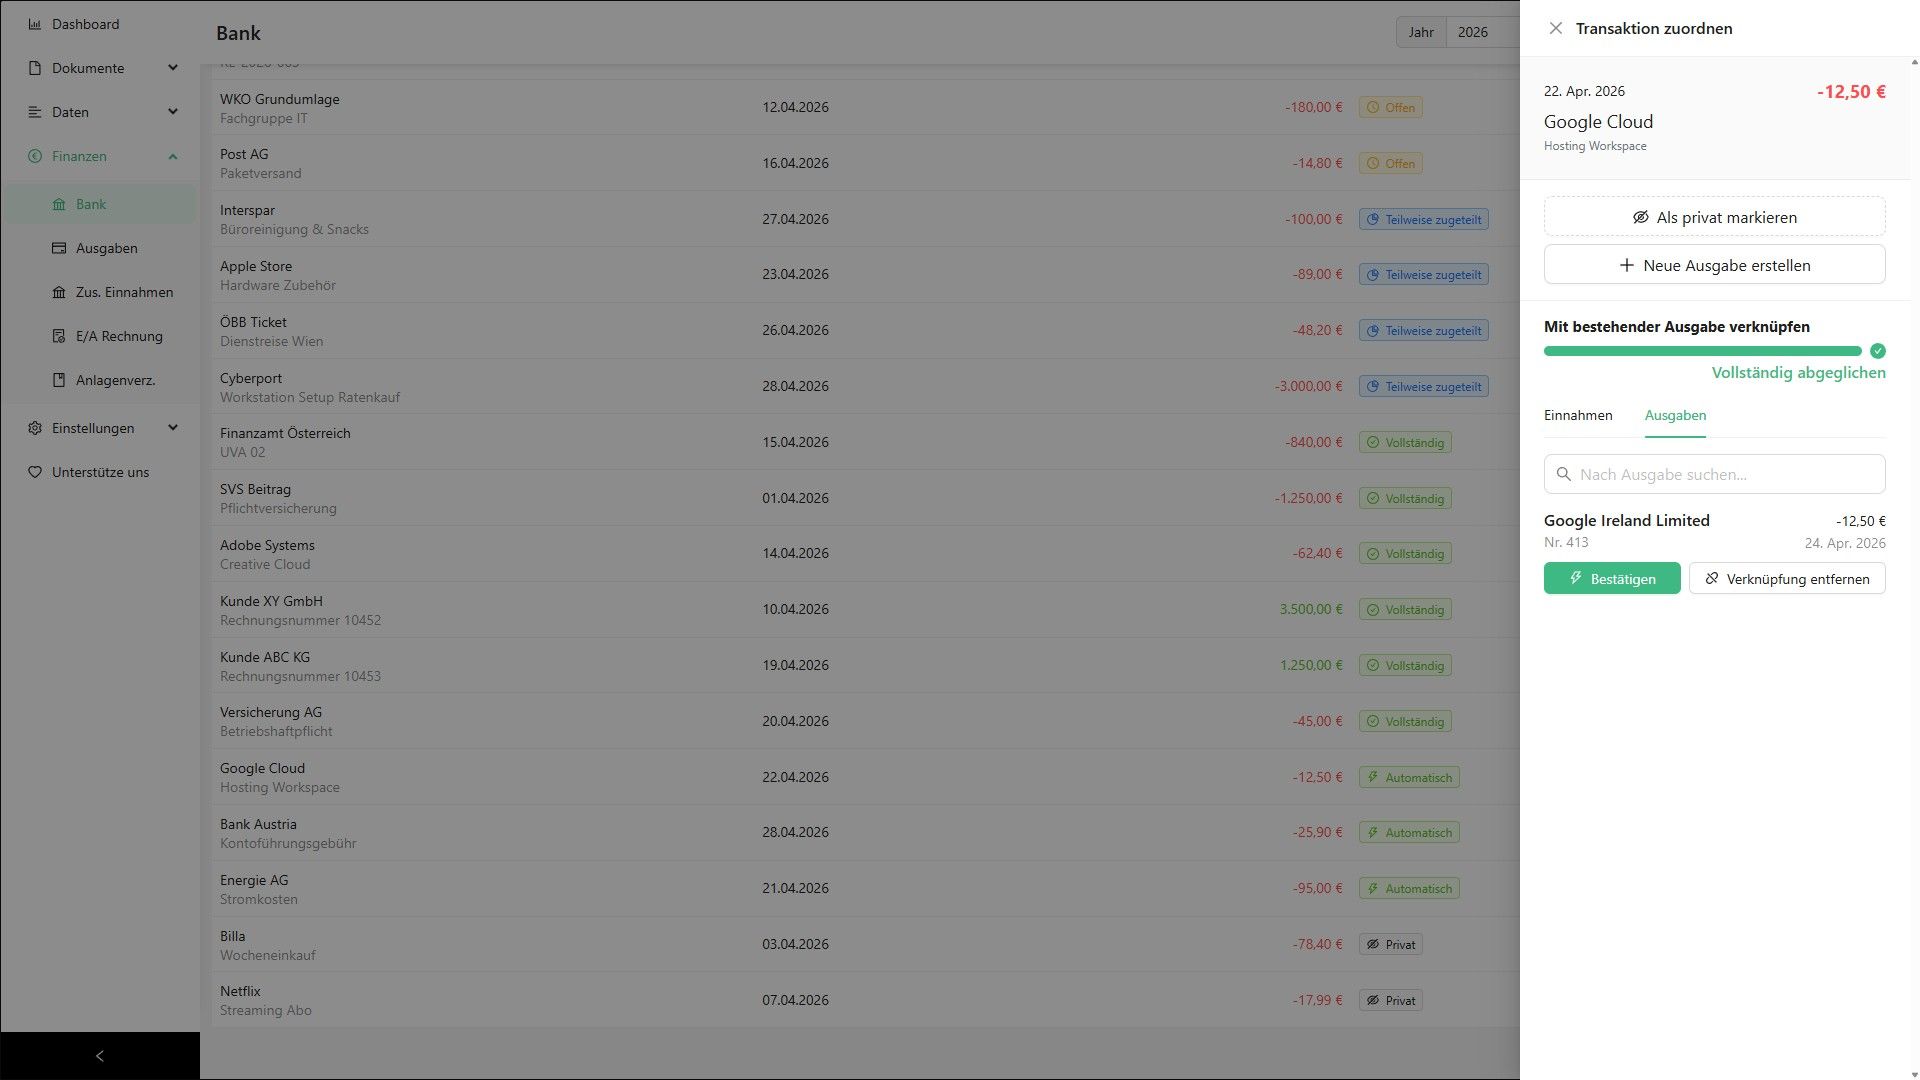This screenshot has height=1080, width=1920.
Task: Open the Dashboard page
Action: click(x=100, y=24)
